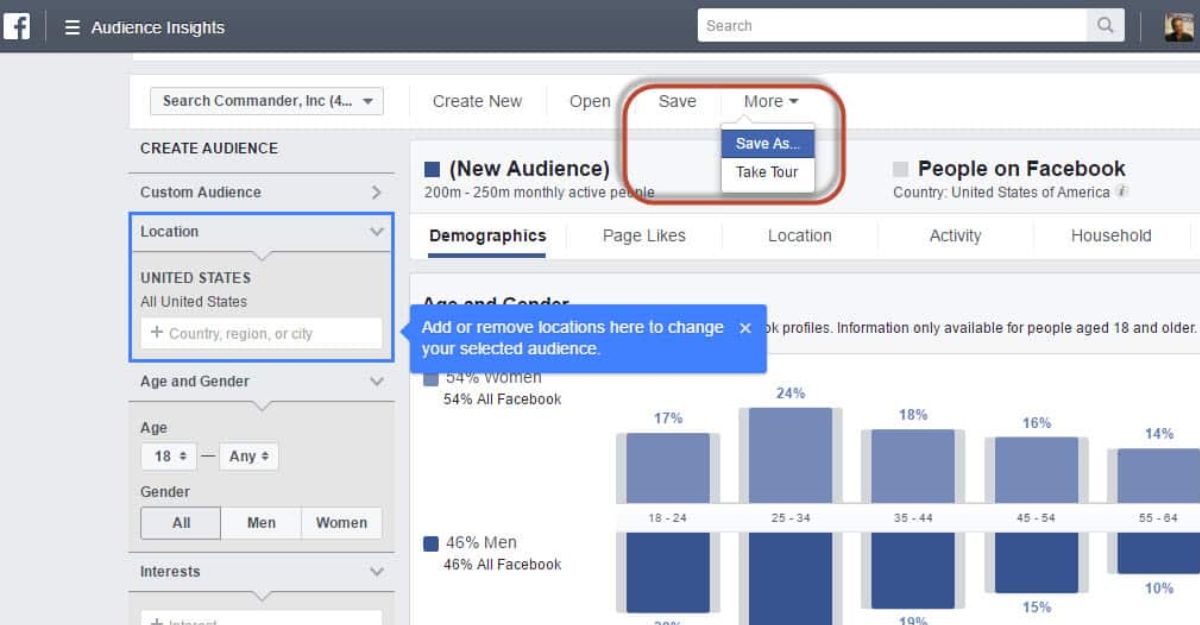Switch to the Household tab
This screenshot has width=1200, height=625.
tap(1111, 236)
